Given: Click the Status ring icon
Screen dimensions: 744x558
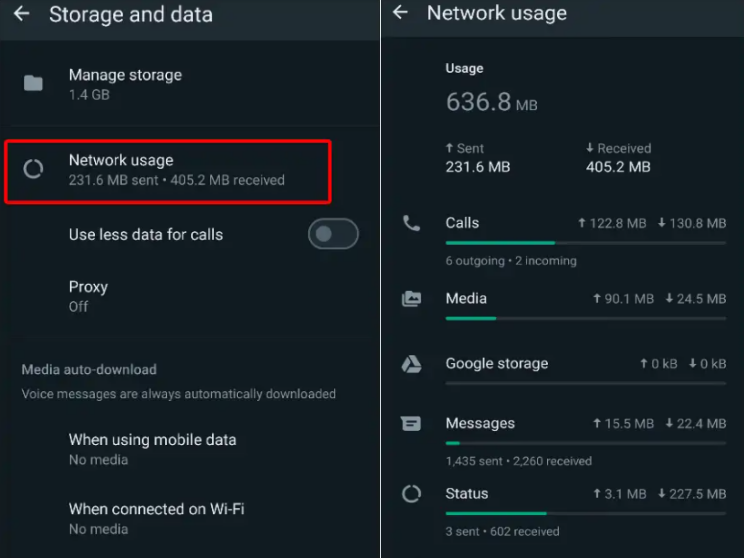Looking at the screenshot, I should coord(411,494).
